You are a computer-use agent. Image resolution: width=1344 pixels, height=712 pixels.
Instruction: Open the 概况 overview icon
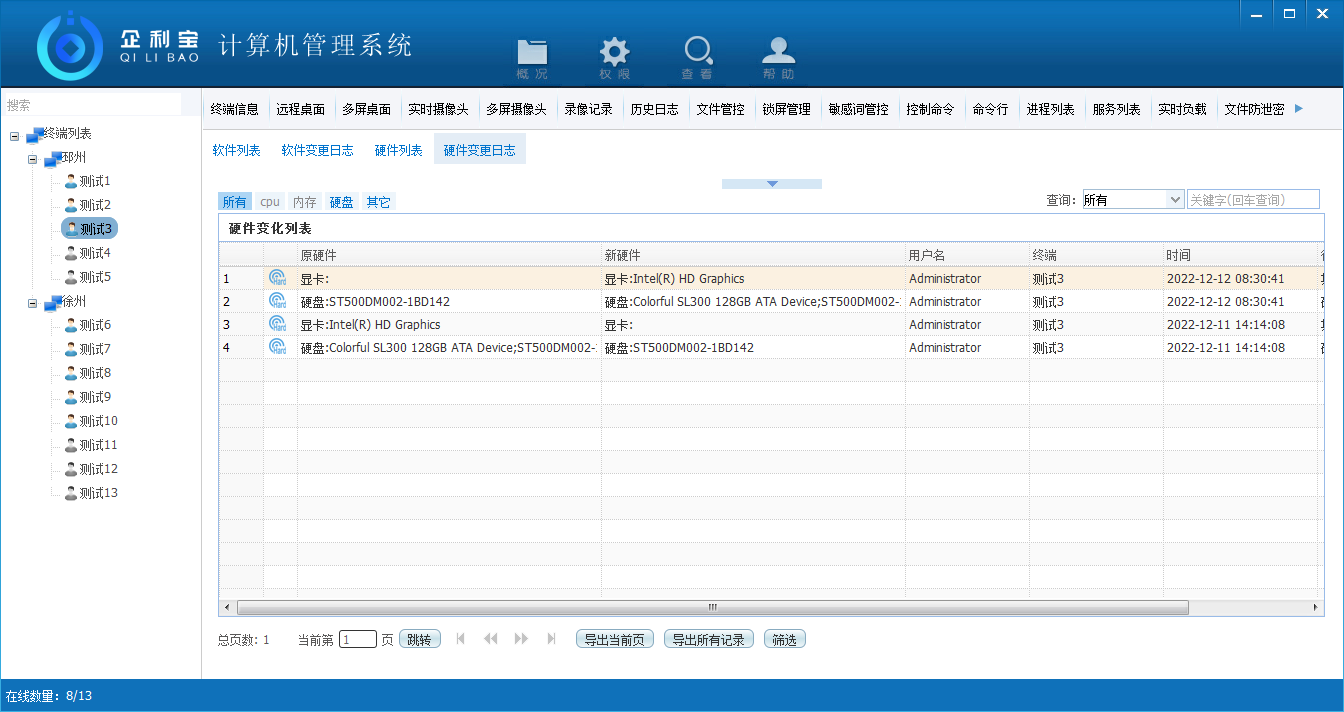[532, 56]
